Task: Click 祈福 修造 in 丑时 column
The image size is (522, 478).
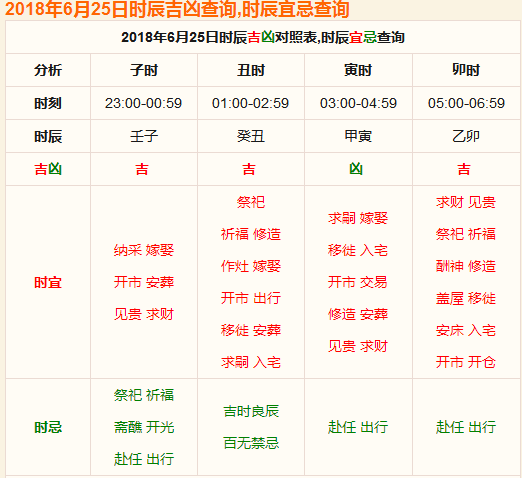Action: 251,234
